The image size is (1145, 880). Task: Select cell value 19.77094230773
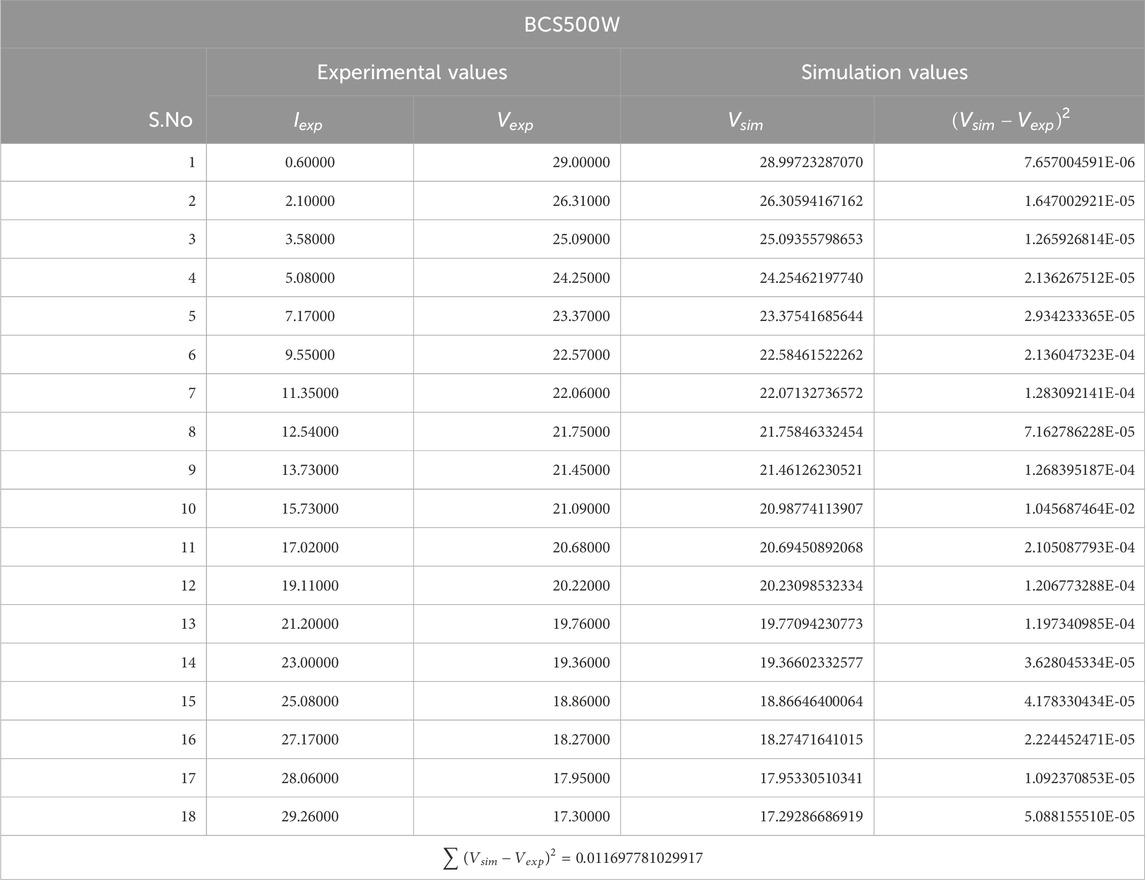811,624
